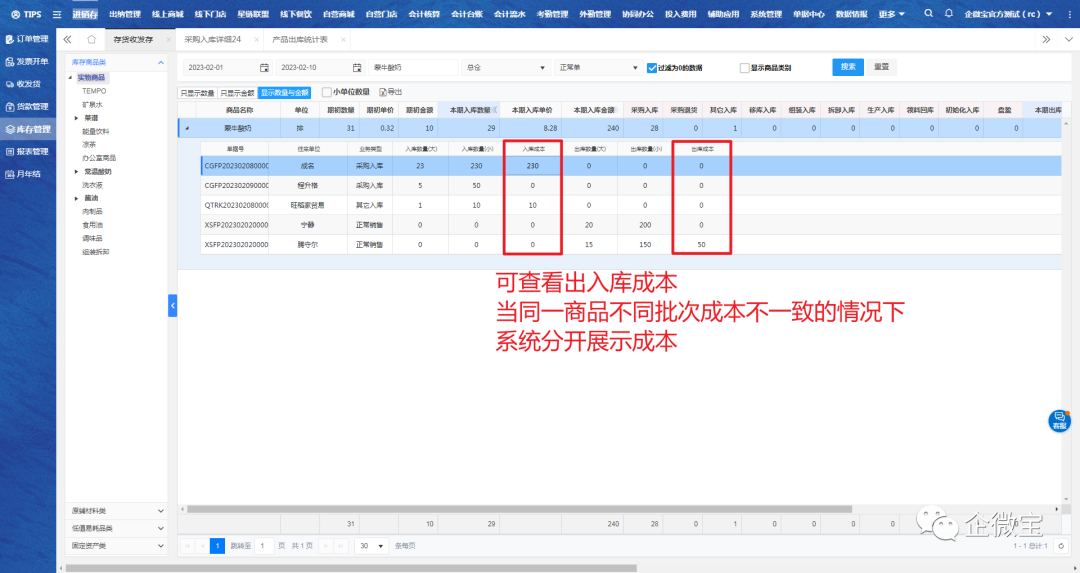Click the blue 搜索 button
The image size is (1080, 573).
[x=848, y=67]
